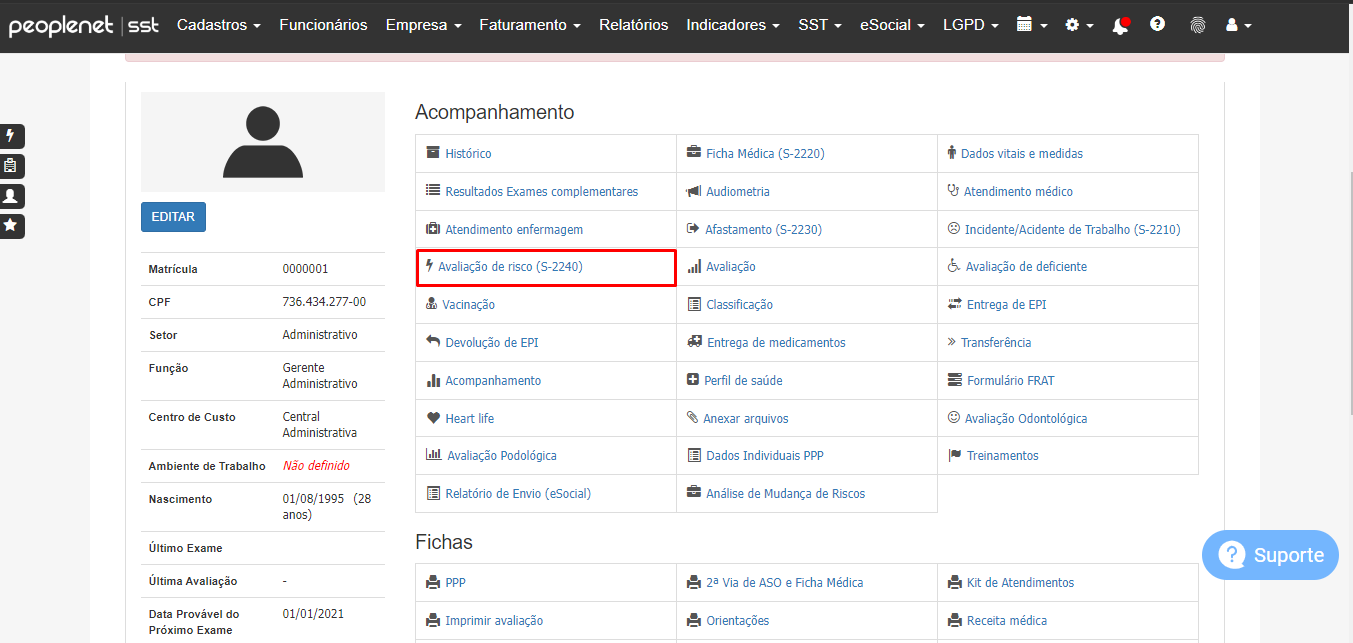Open the settings gear dropdown
Image resolution: width=1353 pixels, height=643 pixels.
pyautogui.click(x=1077, y=25)
